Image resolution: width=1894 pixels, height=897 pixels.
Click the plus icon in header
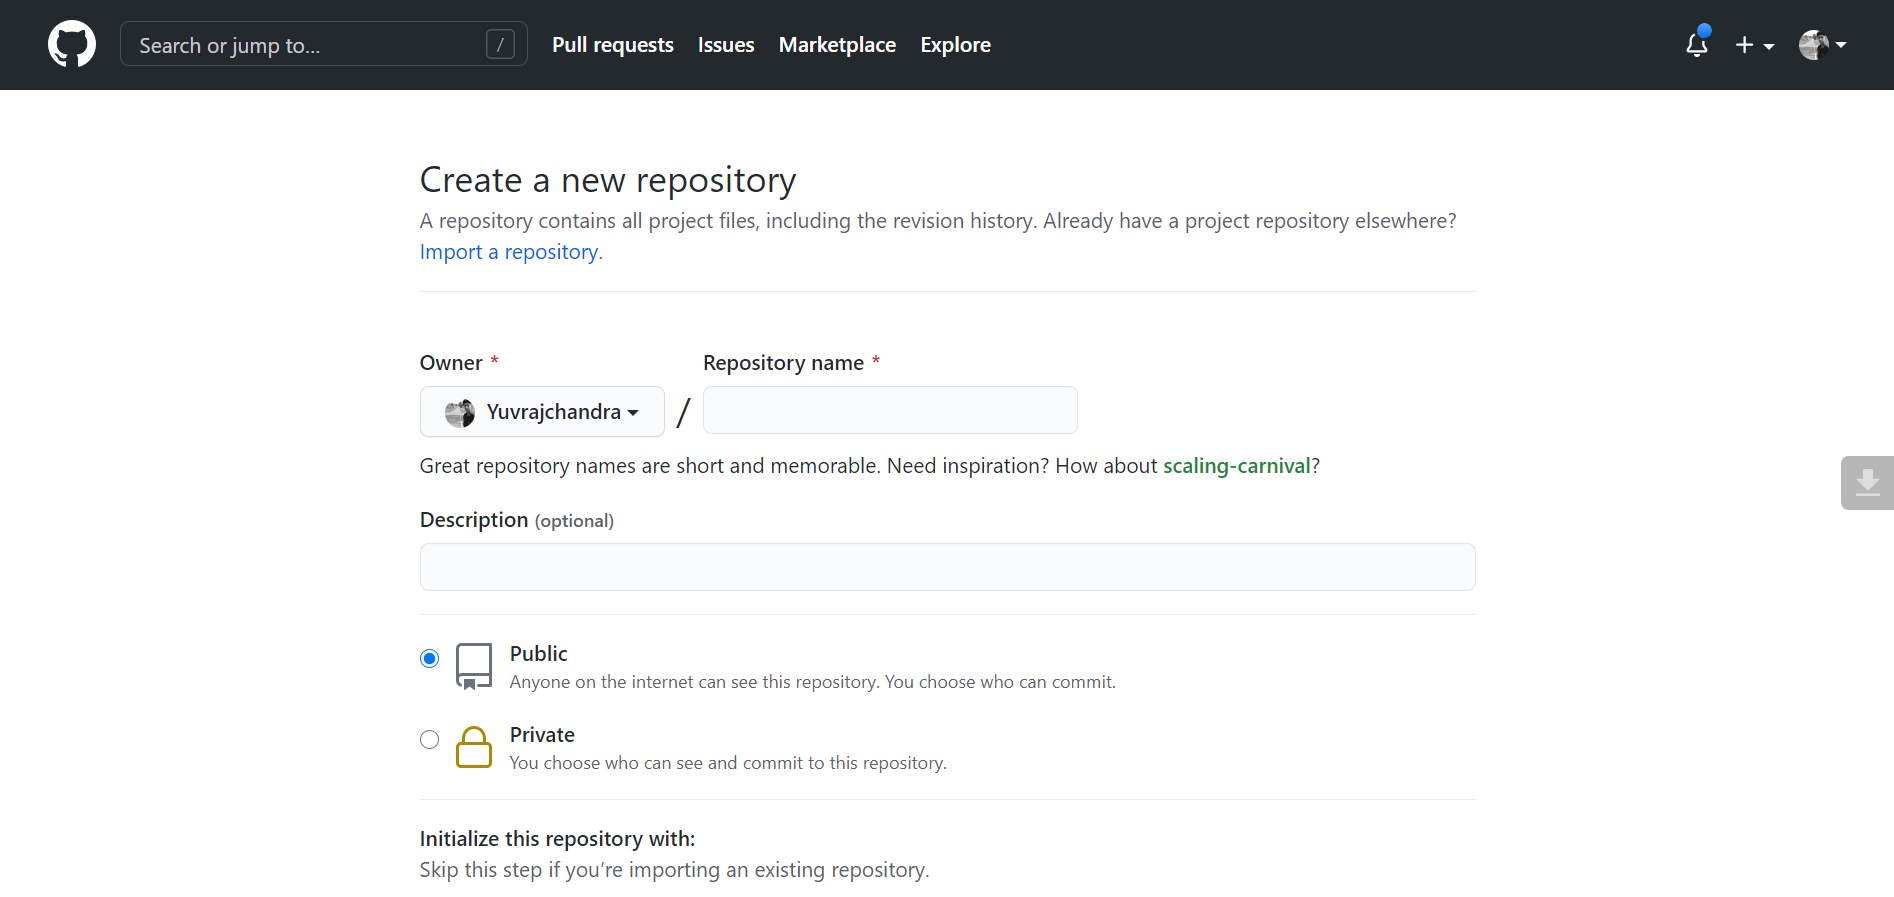(1744, 45)
